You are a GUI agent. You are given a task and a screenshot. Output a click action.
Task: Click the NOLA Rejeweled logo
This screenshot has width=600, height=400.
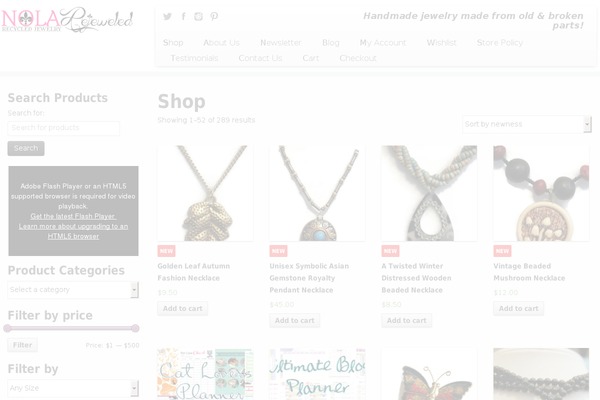coord(68,20)
